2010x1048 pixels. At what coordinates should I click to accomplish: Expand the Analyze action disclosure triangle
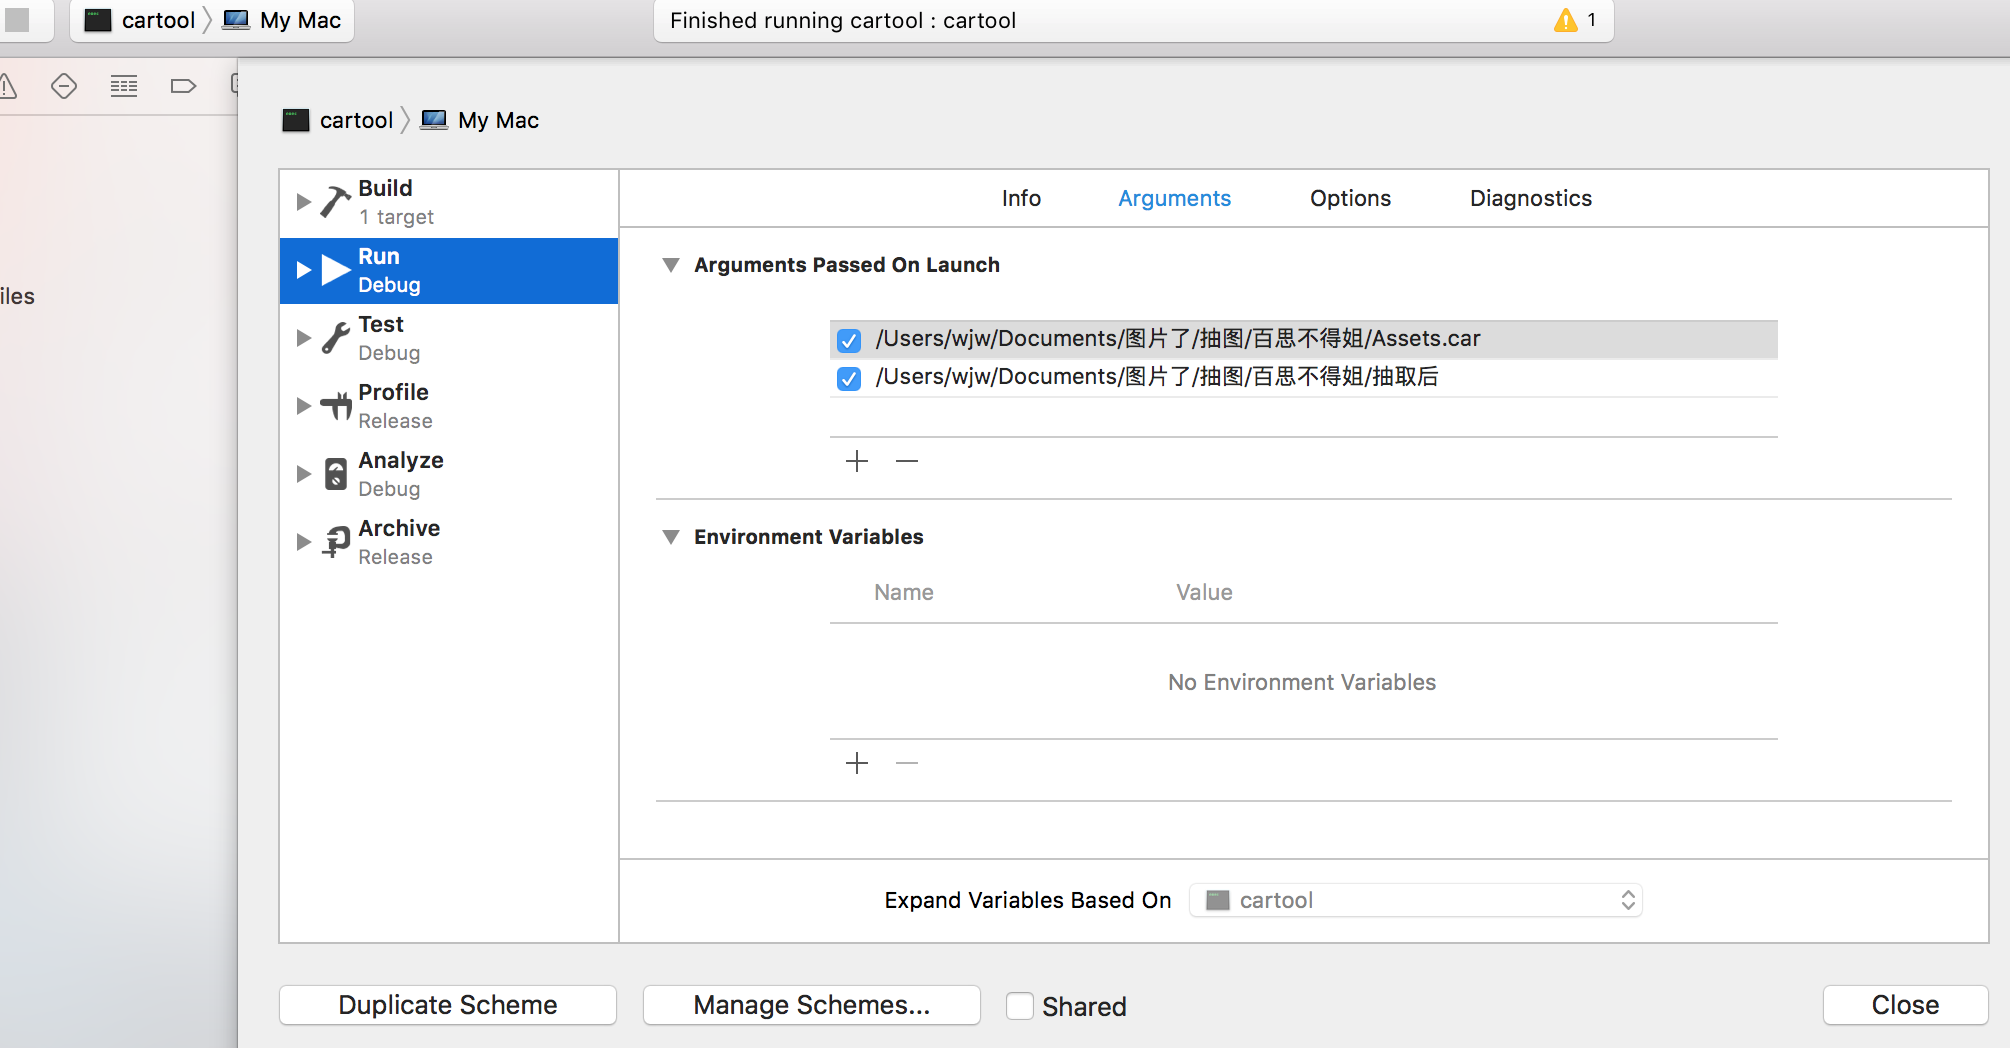(x=304, y=474)
